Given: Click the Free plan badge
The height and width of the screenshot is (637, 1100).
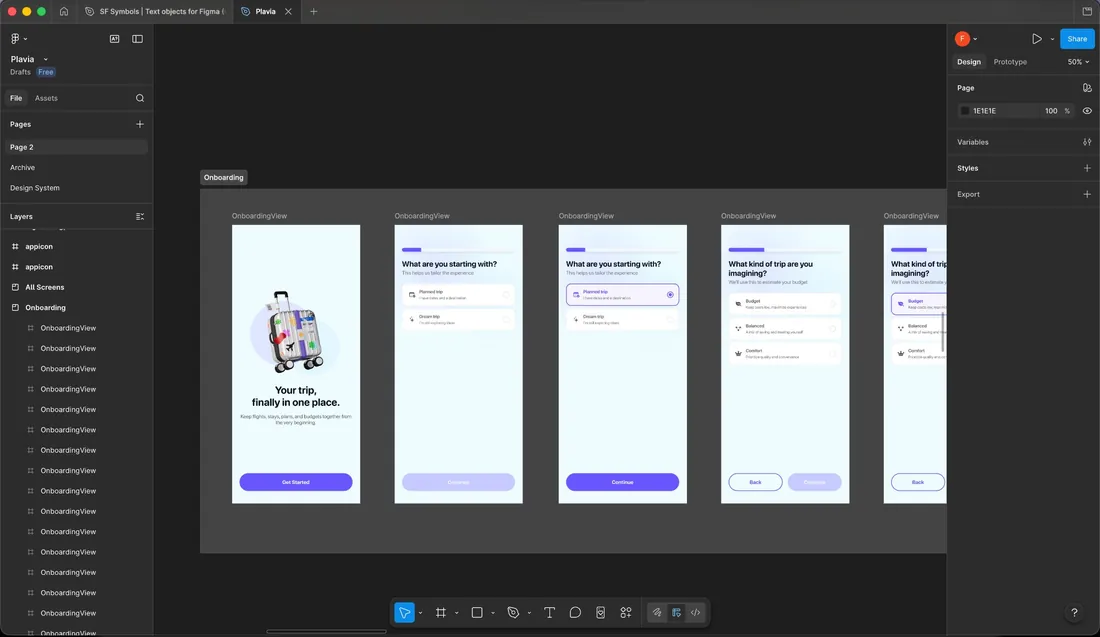Looking at the screenshot, I should [46, 72].
